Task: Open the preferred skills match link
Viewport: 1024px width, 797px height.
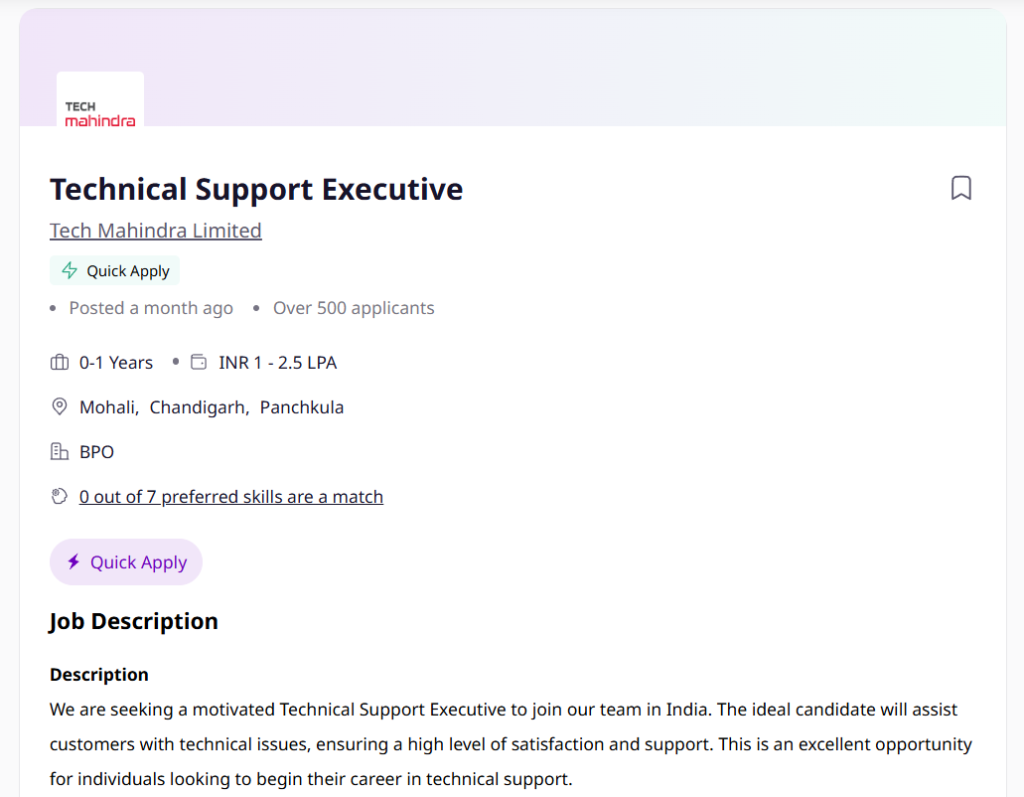Action: click(x=231, y=497)
